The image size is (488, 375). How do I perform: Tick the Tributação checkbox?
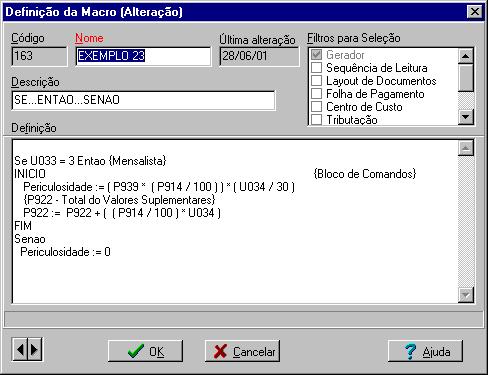pos(316,119)
